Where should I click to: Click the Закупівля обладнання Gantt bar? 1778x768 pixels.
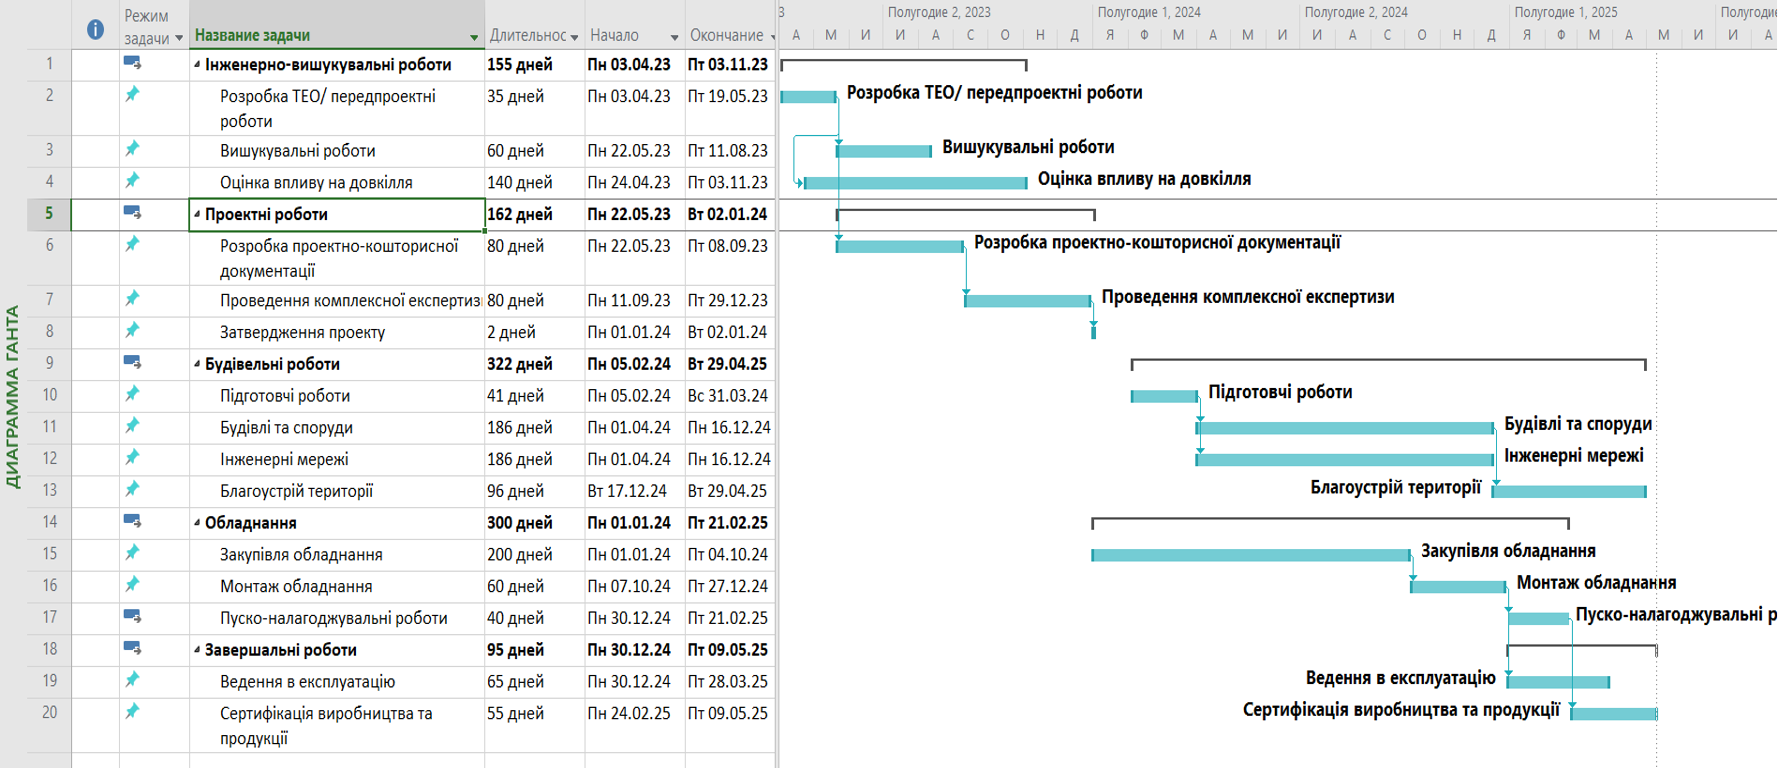[x=1250, y=555]
